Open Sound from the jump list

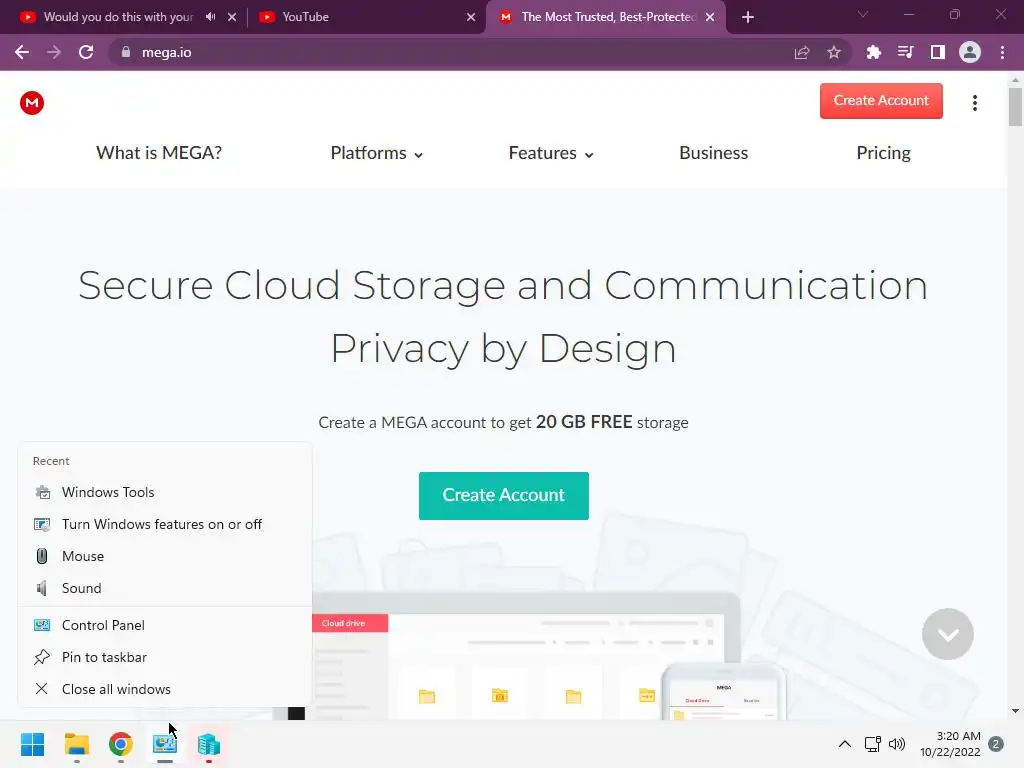[165, 588]
